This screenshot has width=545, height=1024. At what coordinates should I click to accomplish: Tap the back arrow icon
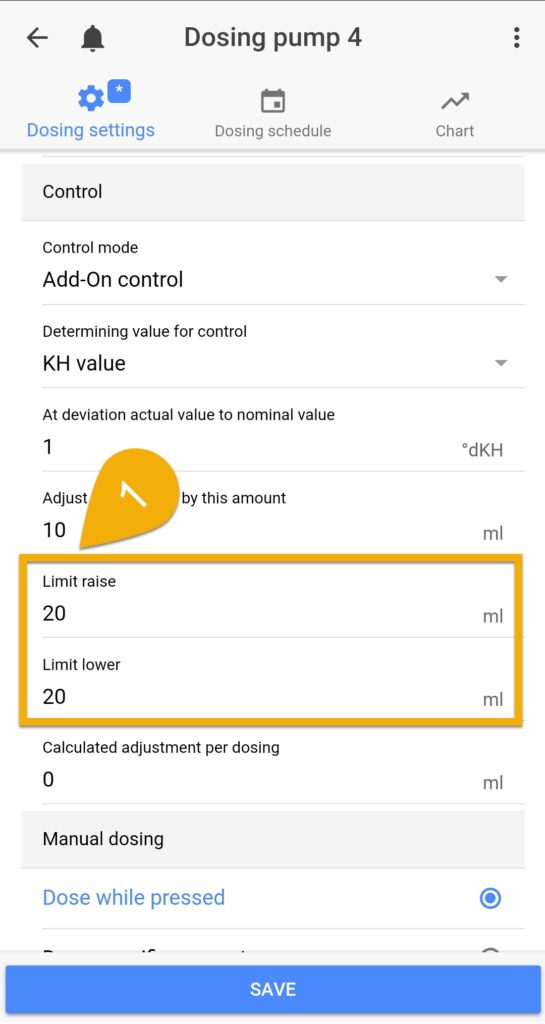(37, 38)
